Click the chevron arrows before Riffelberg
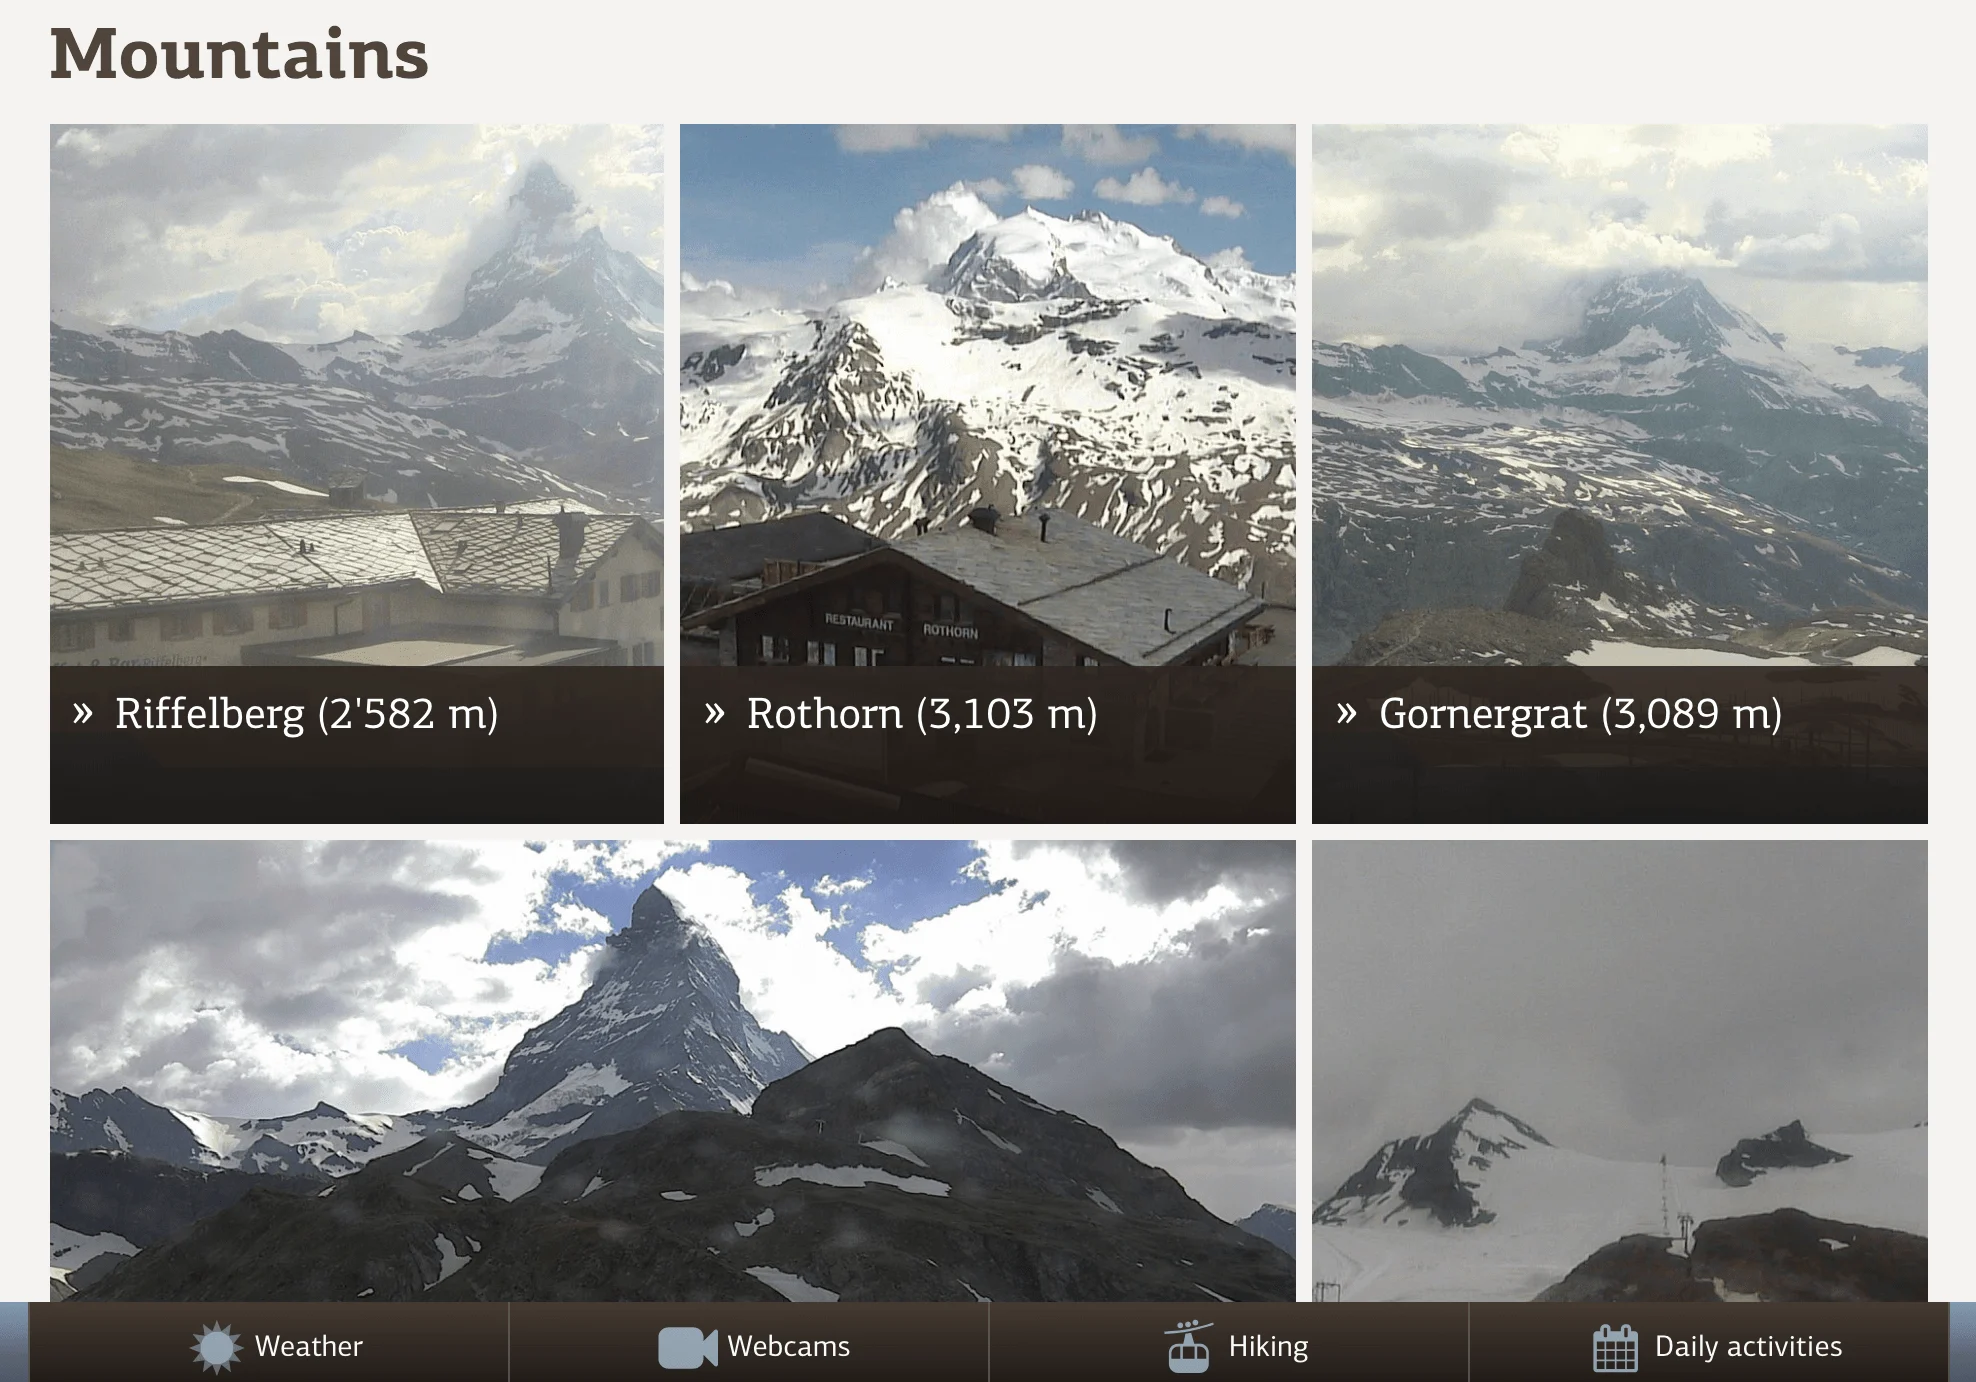 pos(83,714)
